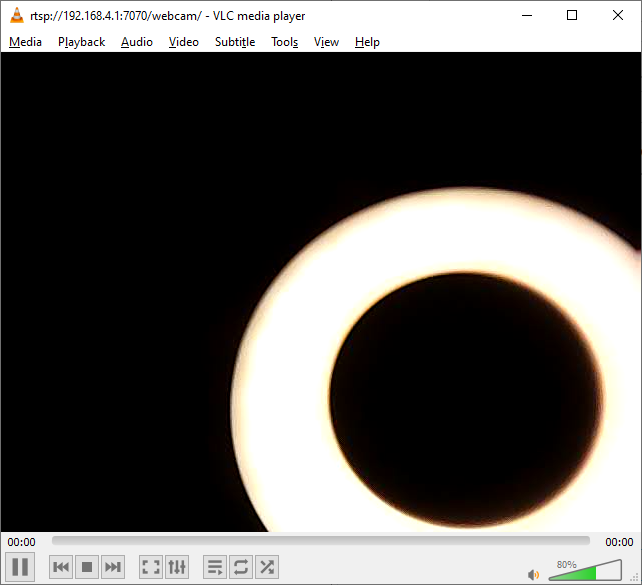Adjust the volume slider at 80%
Screen dimensions: 642x585
pyautogui.click(x=585, y=570)
